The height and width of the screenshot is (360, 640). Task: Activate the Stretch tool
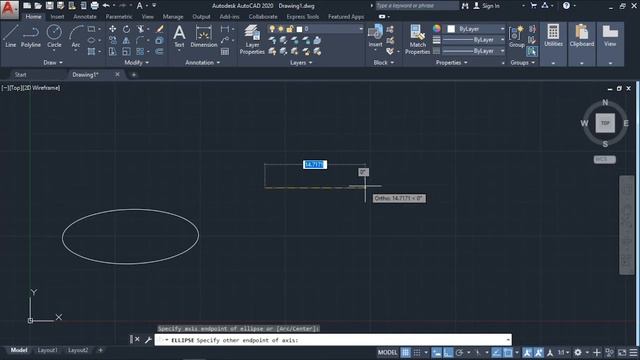click(112, 51)
